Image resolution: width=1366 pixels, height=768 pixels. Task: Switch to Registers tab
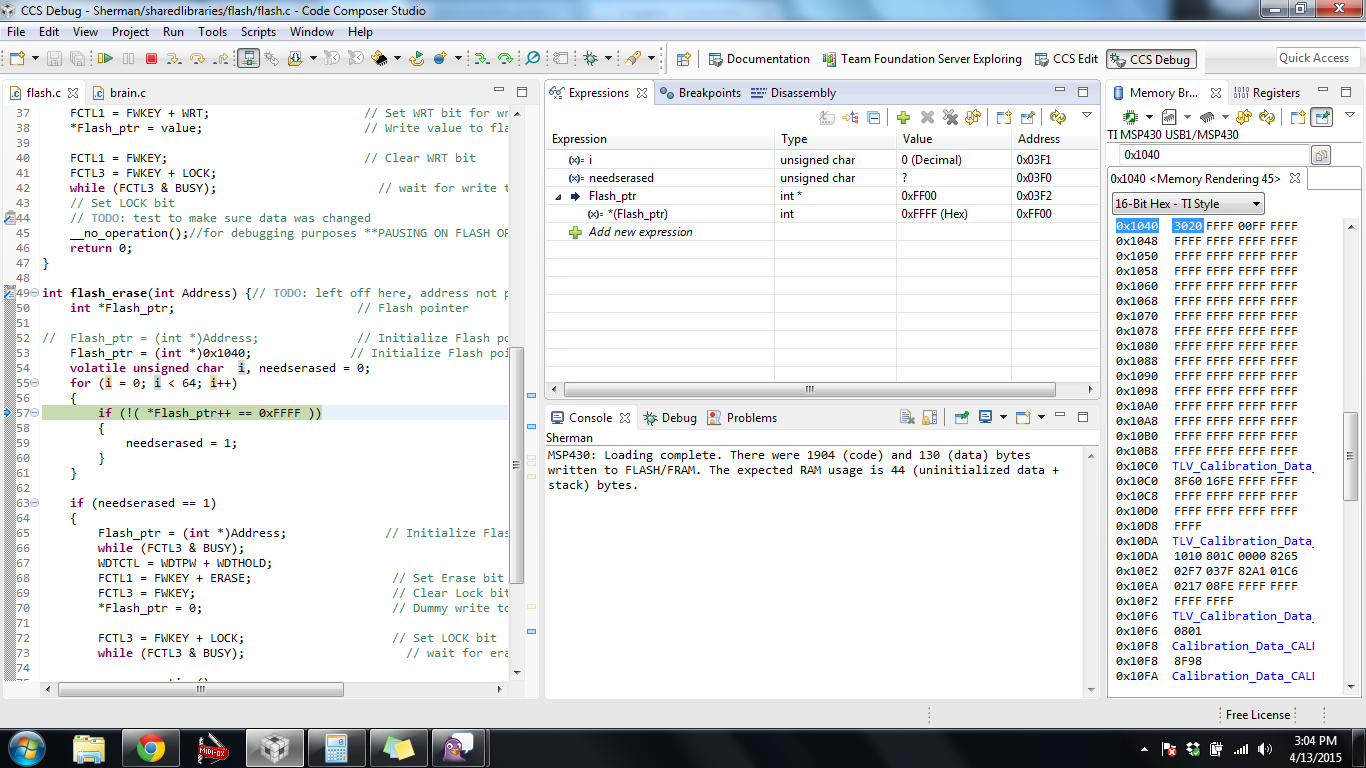coord(1268,93)
